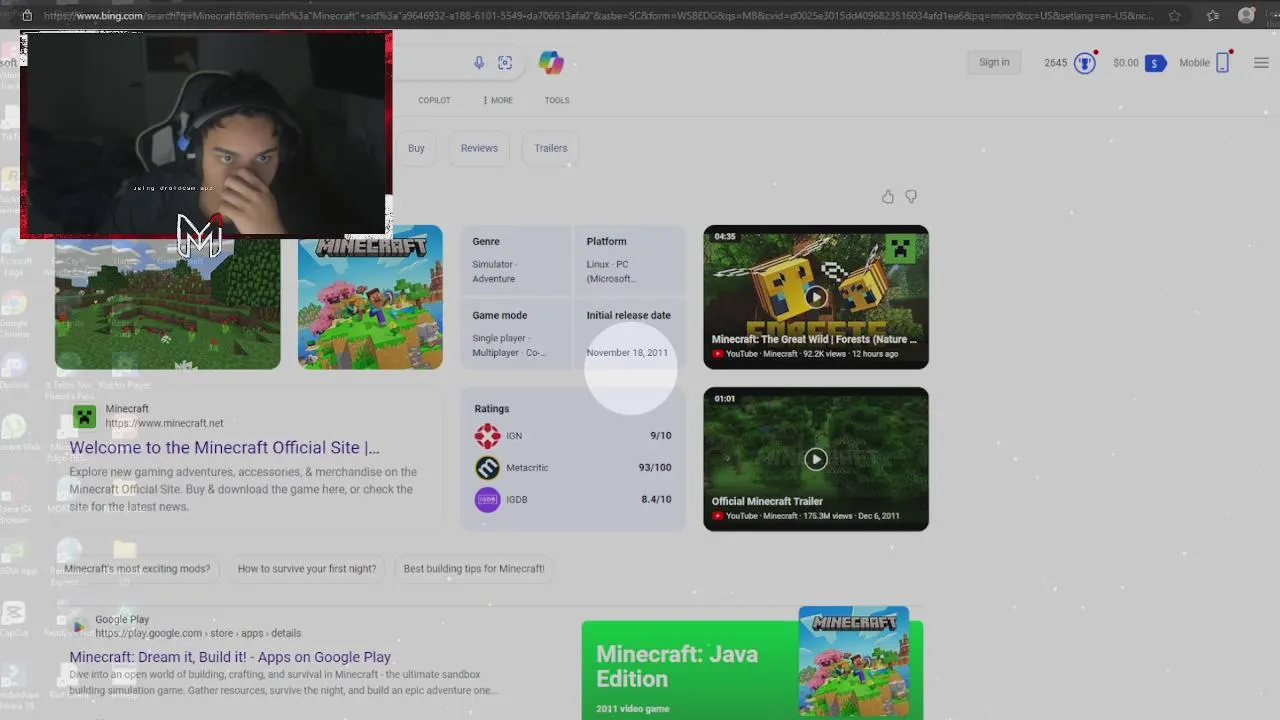The image size is (1280, 720).
Task: Click the www.minecraft.net URL
Action: (164, 423)
